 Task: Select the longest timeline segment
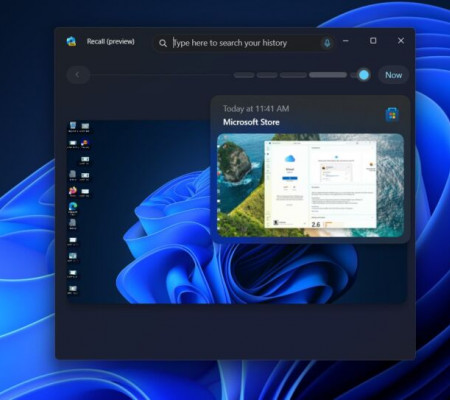[x=328, y=75]
